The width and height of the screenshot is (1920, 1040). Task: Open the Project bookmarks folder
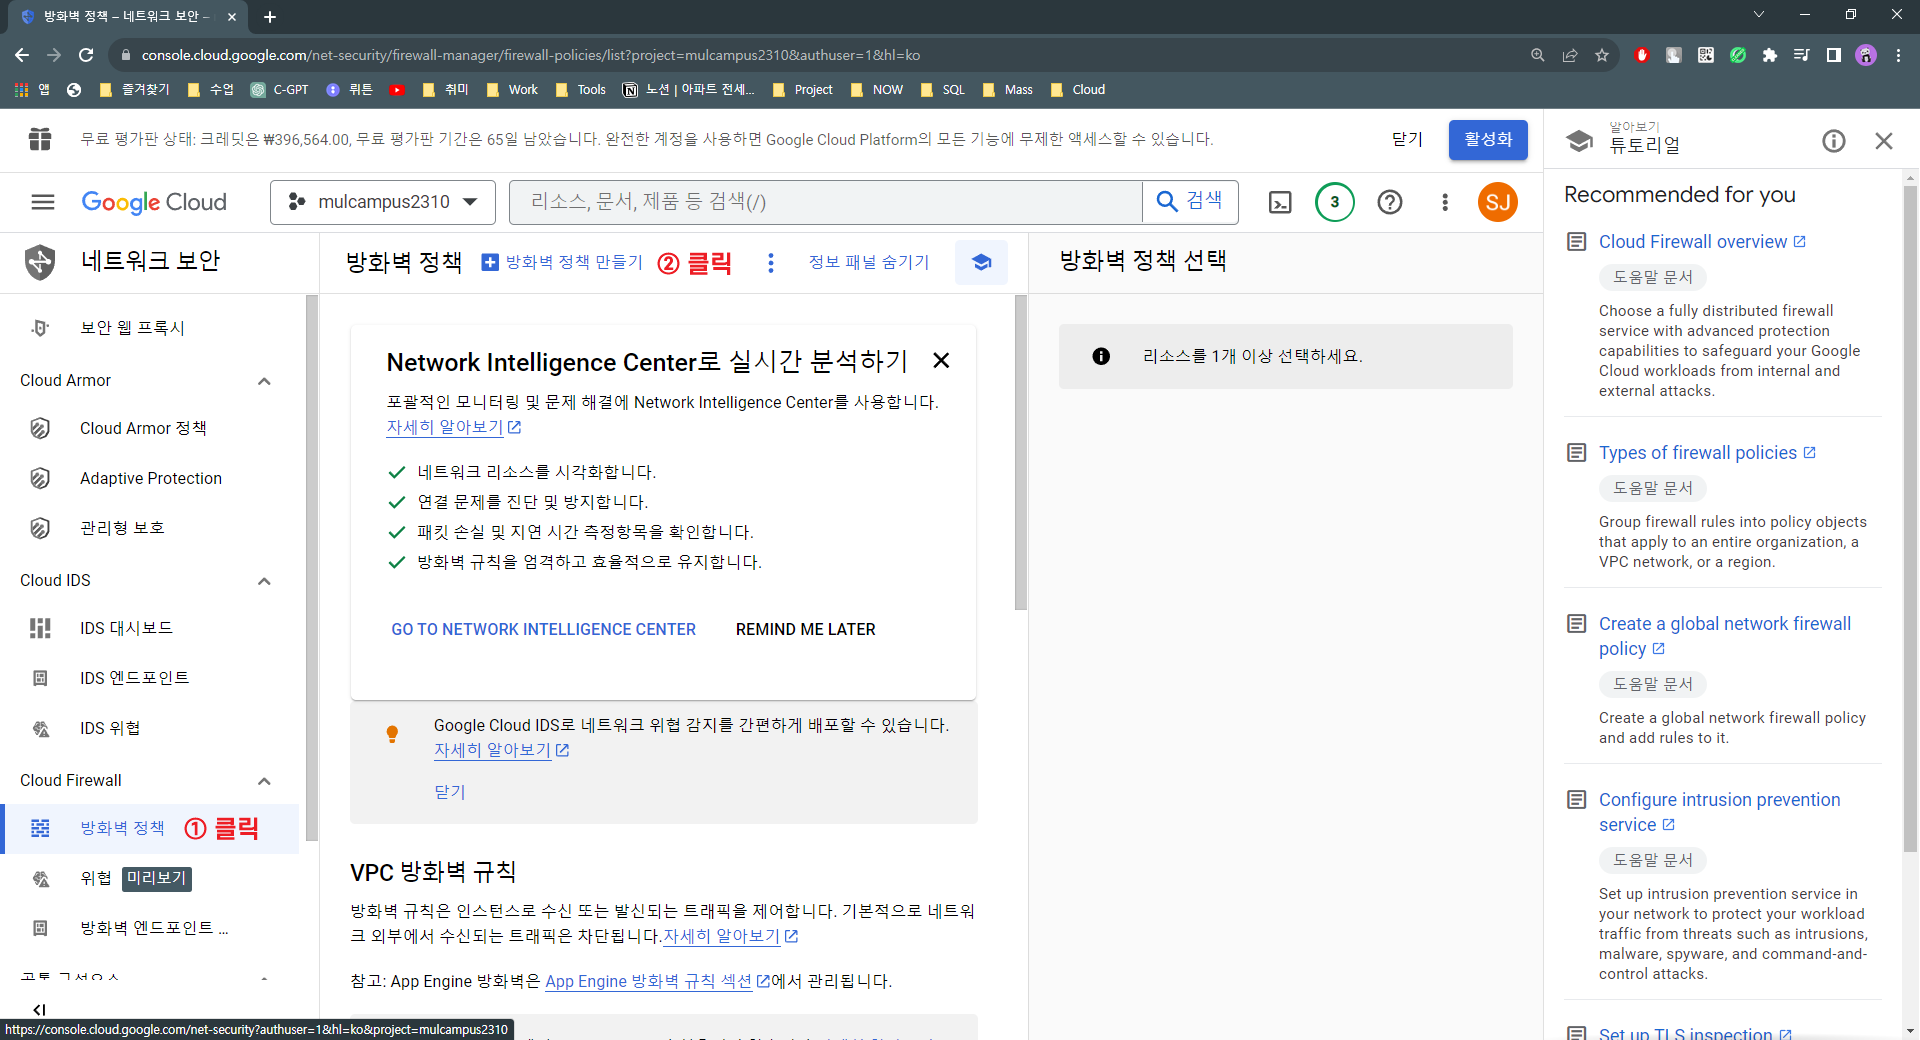(x=803, y=90)
